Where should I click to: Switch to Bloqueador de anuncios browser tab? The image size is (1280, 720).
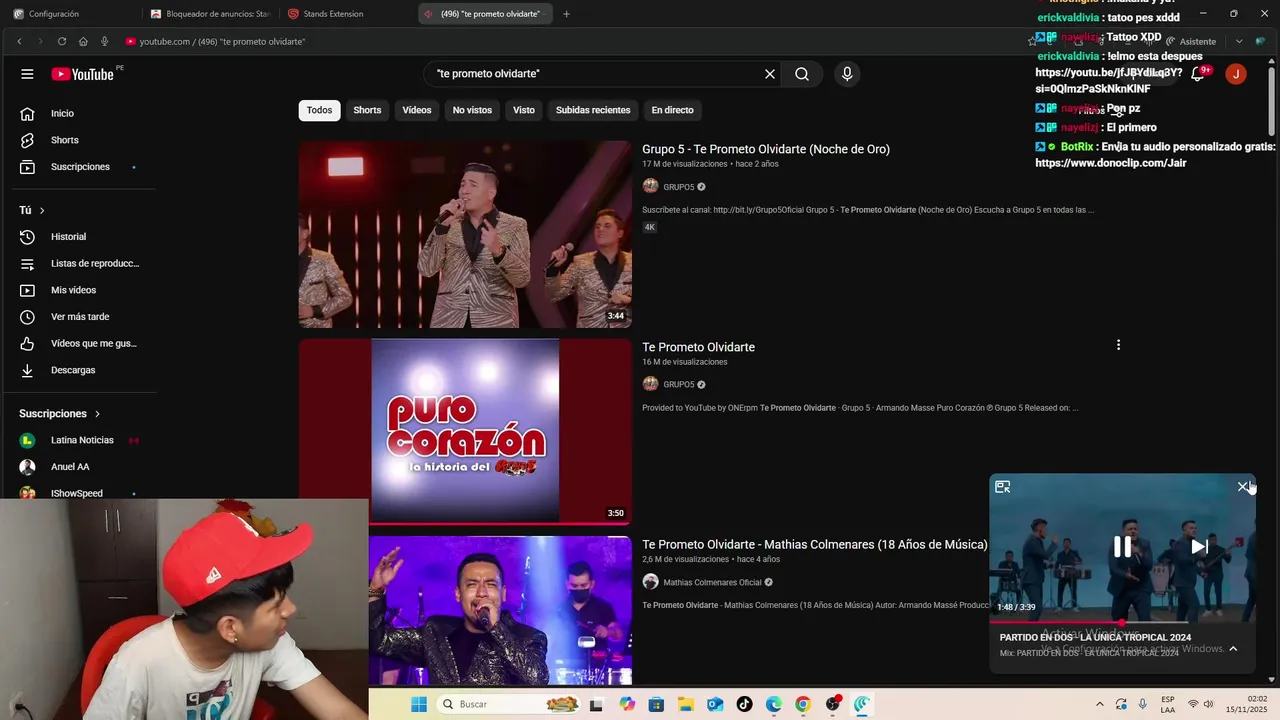[x=210, y=14]
